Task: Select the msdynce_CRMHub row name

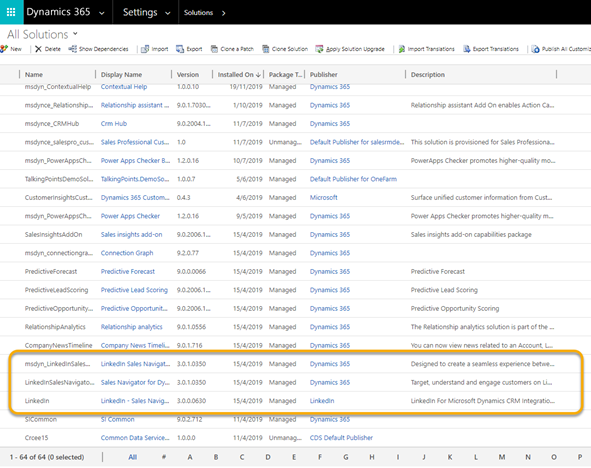Action: pos(52,124)
